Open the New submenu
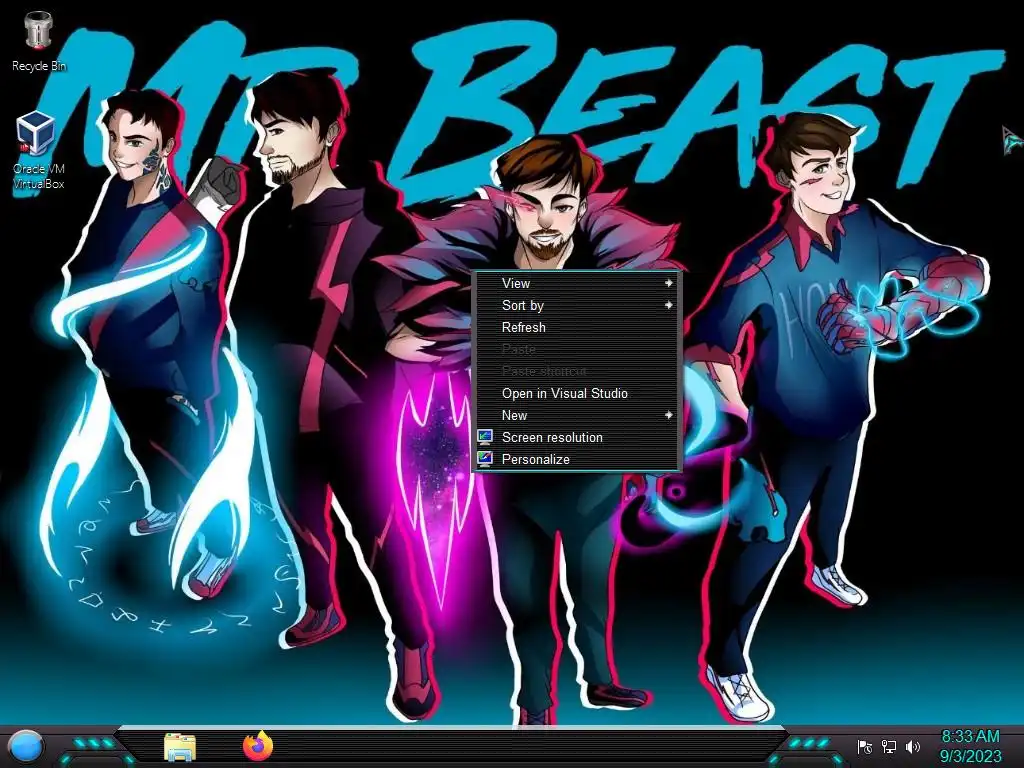The image size is (1024, 768). pyautogui.click(x=577, y=415)
